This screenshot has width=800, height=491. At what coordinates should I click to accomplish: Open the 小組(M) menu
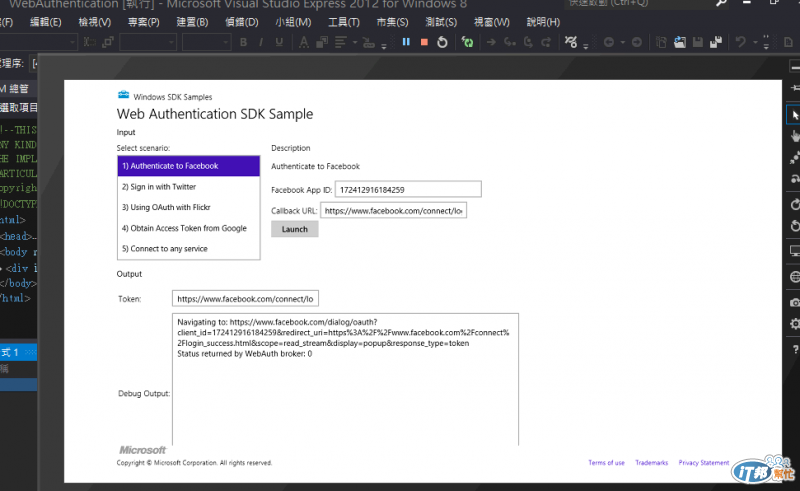click(293, 22)
